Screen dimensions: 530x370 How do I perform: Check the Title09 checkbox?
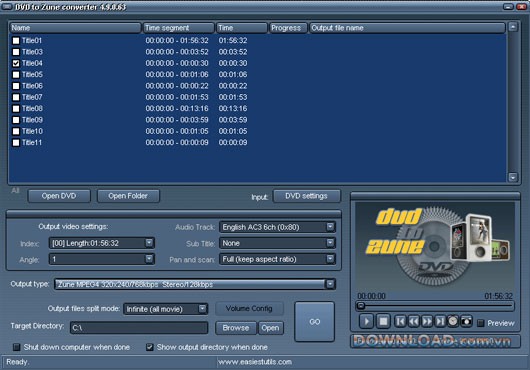(16, 120)
